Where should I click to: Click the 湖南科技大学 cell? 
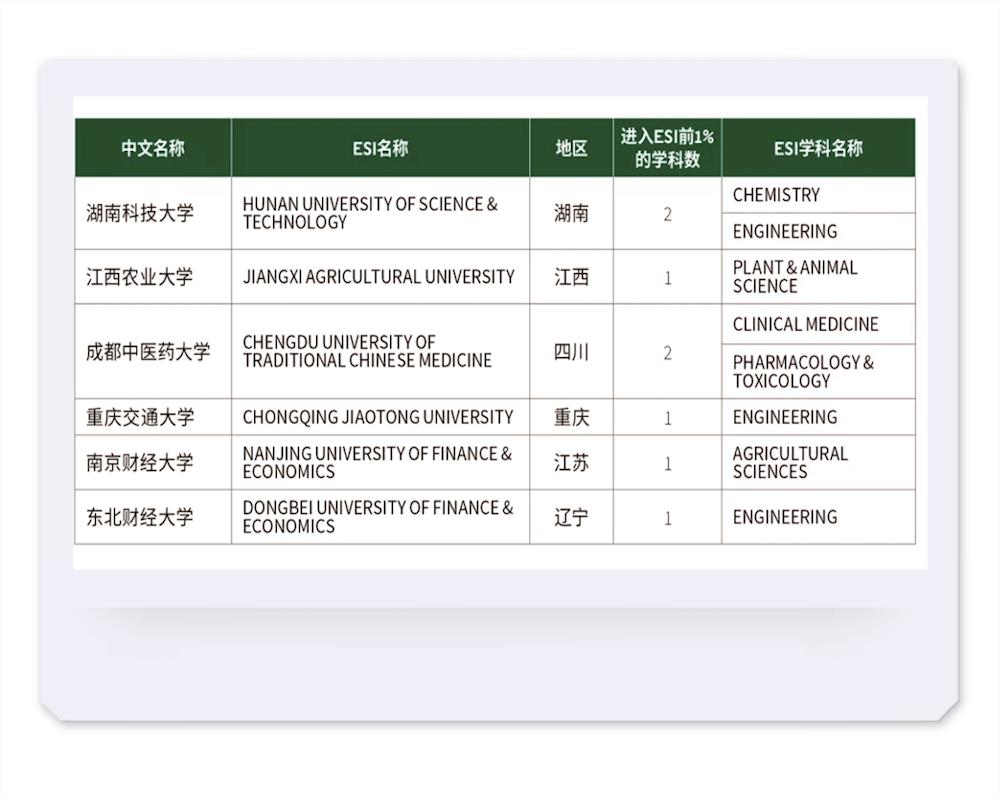click(x=153, y=213)
